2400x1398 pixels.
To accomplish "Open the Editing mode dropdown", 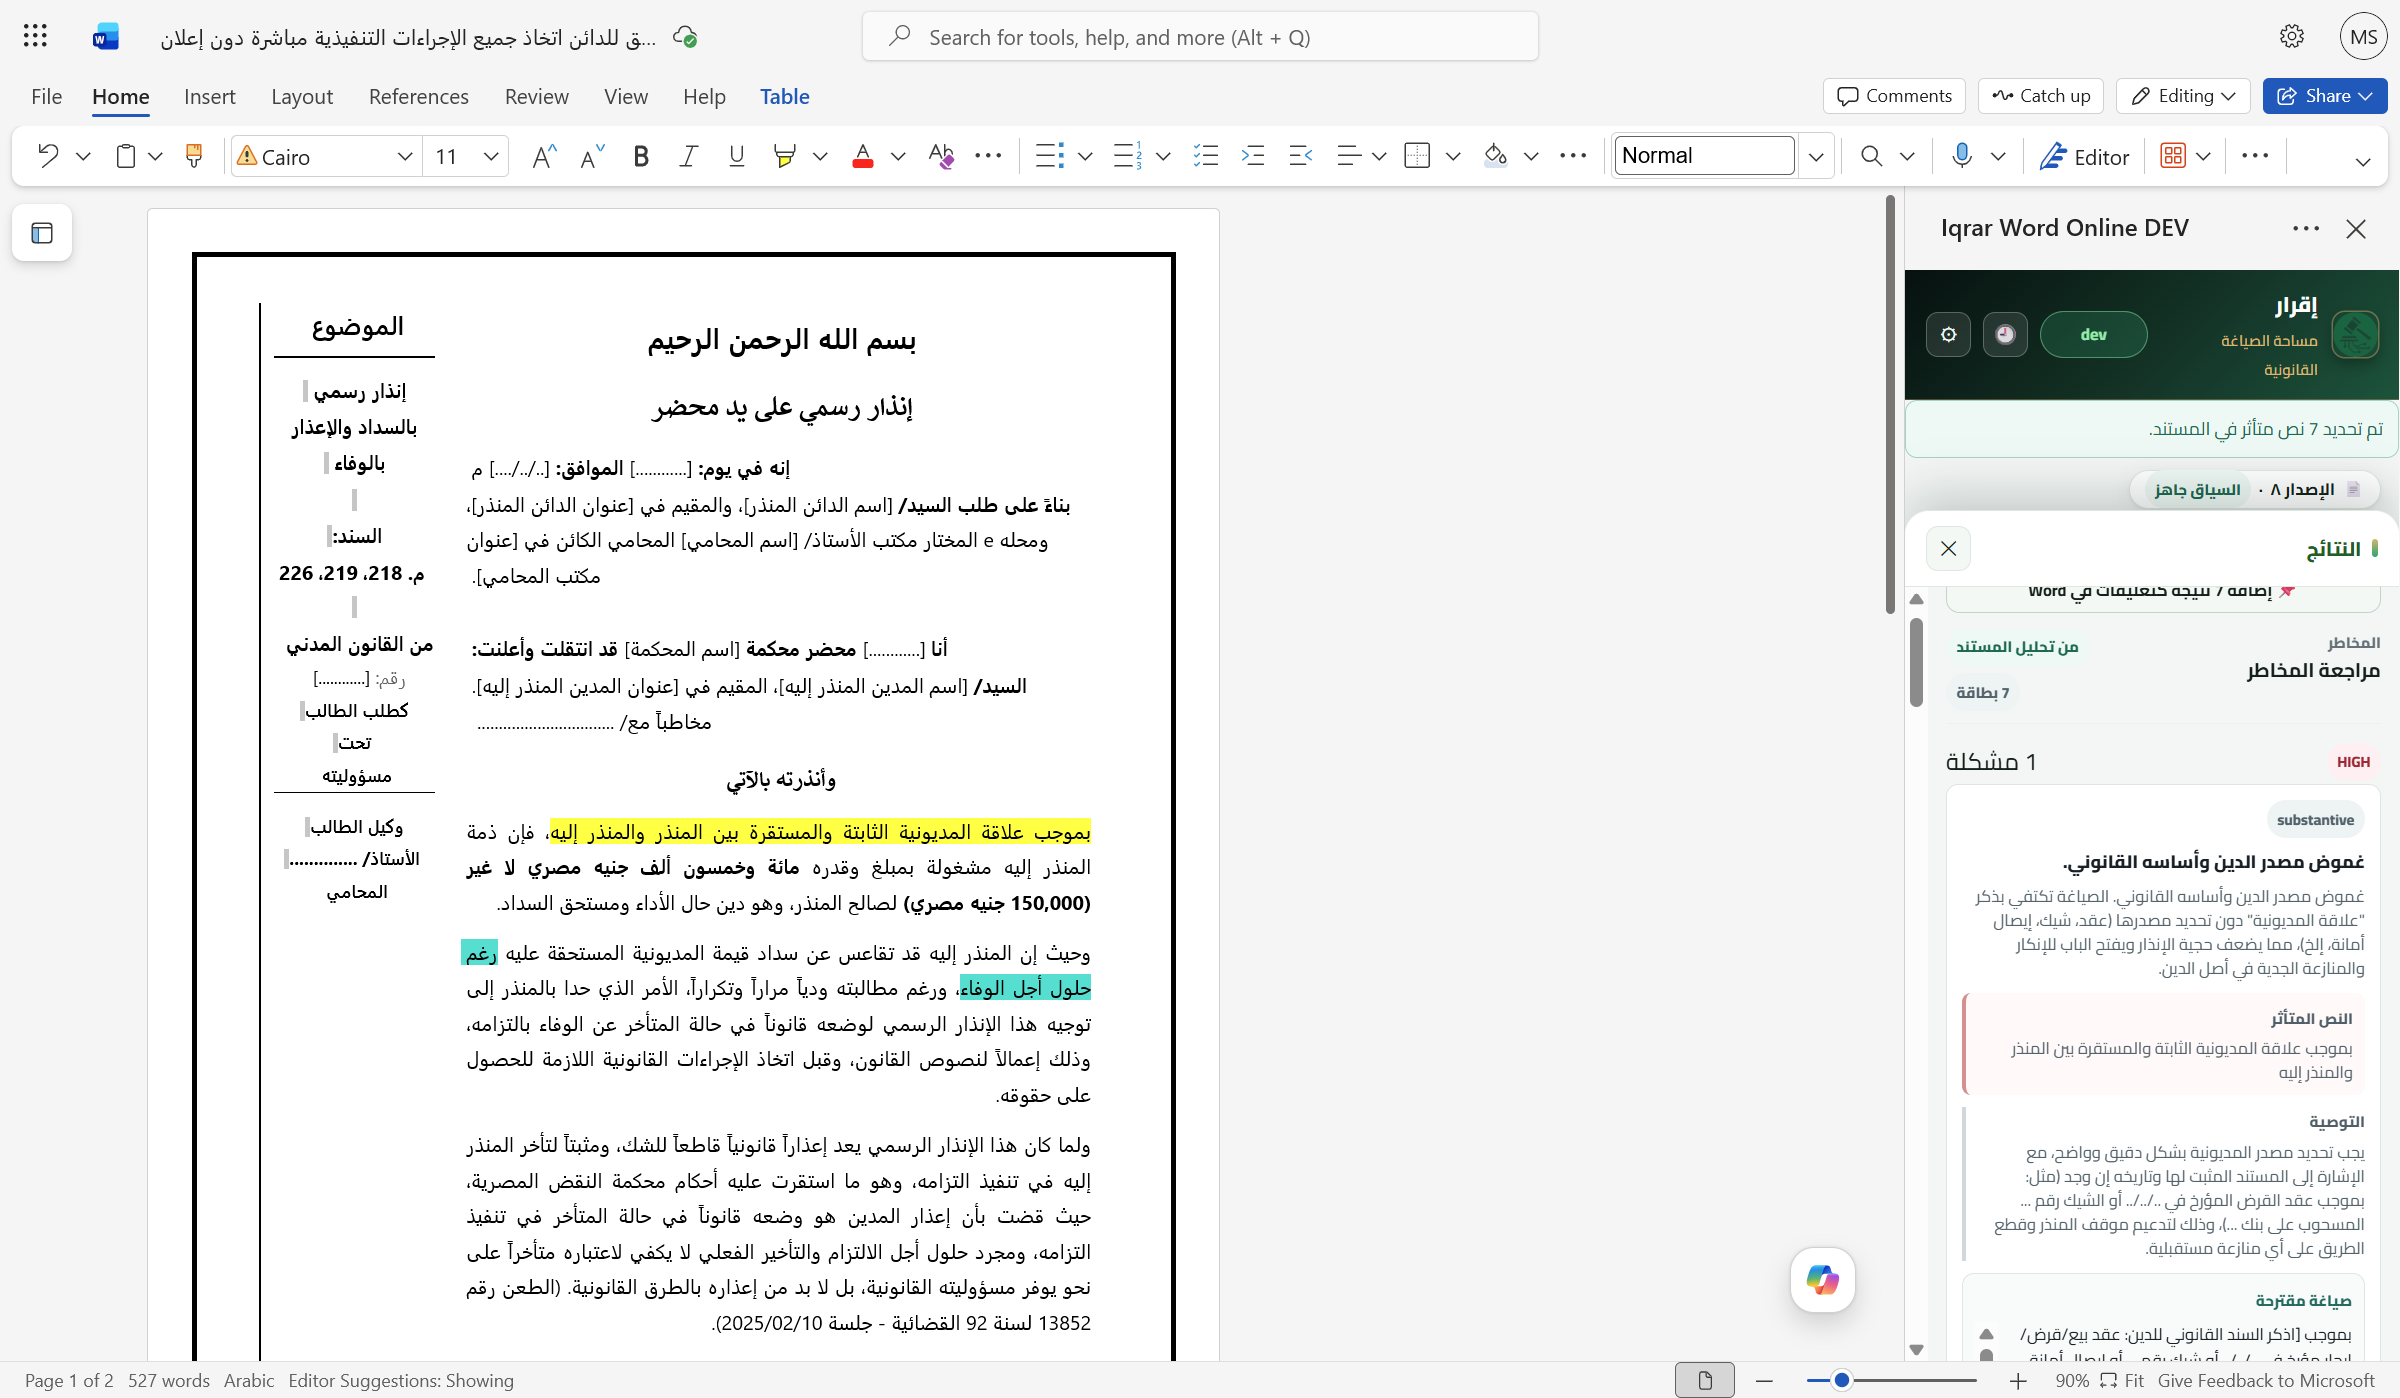I will click(x=2183, y=96).
